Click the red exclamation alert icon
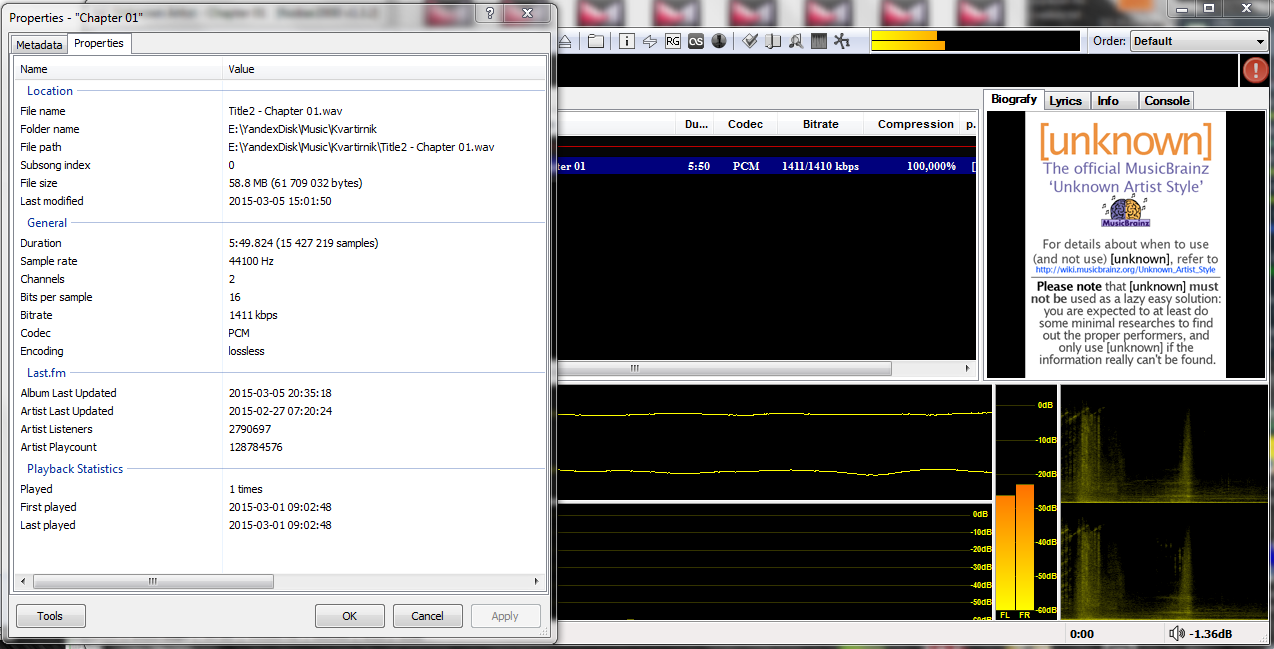 (x=1255, y=70)
